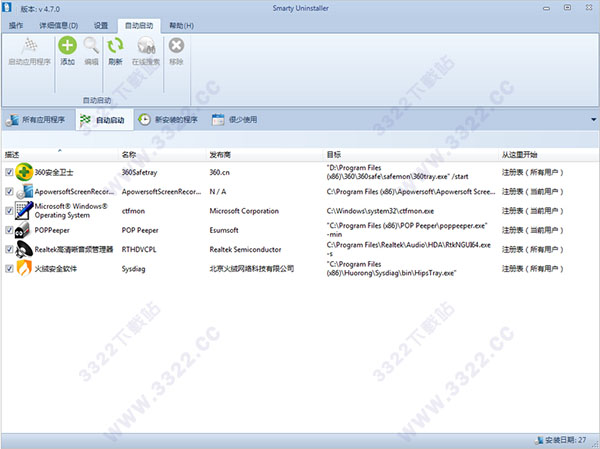Switch to the 所有应用程序 view tab

click(37, 120)
